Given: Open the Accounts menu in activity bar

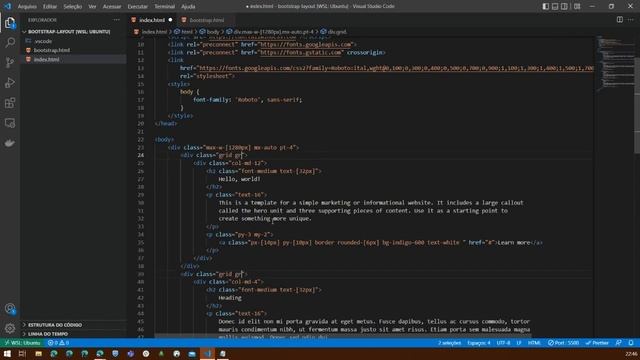Looking at the screenshot, I should click(10, 309).
